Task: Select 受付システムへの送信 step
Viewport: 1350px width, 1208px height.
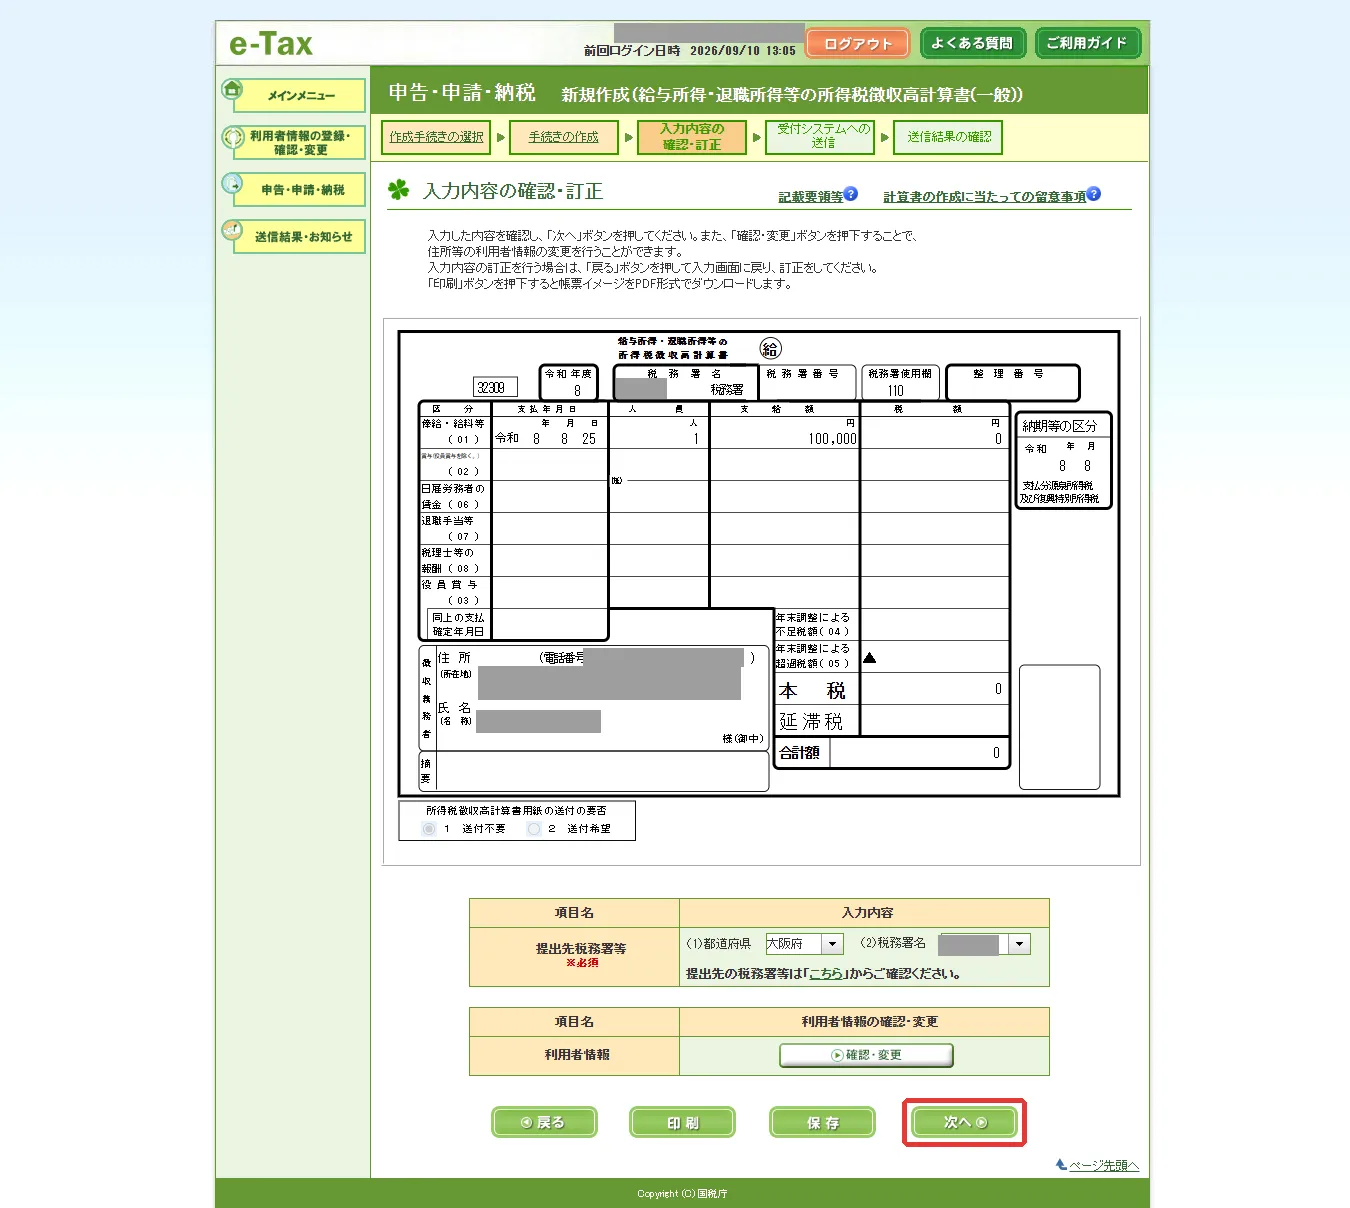Action: [820, 137]
